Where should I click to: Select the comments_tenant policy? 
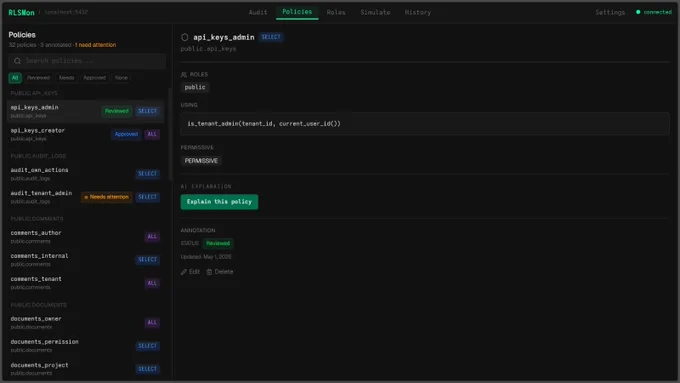pyautogui.click(x=86, y=283)
